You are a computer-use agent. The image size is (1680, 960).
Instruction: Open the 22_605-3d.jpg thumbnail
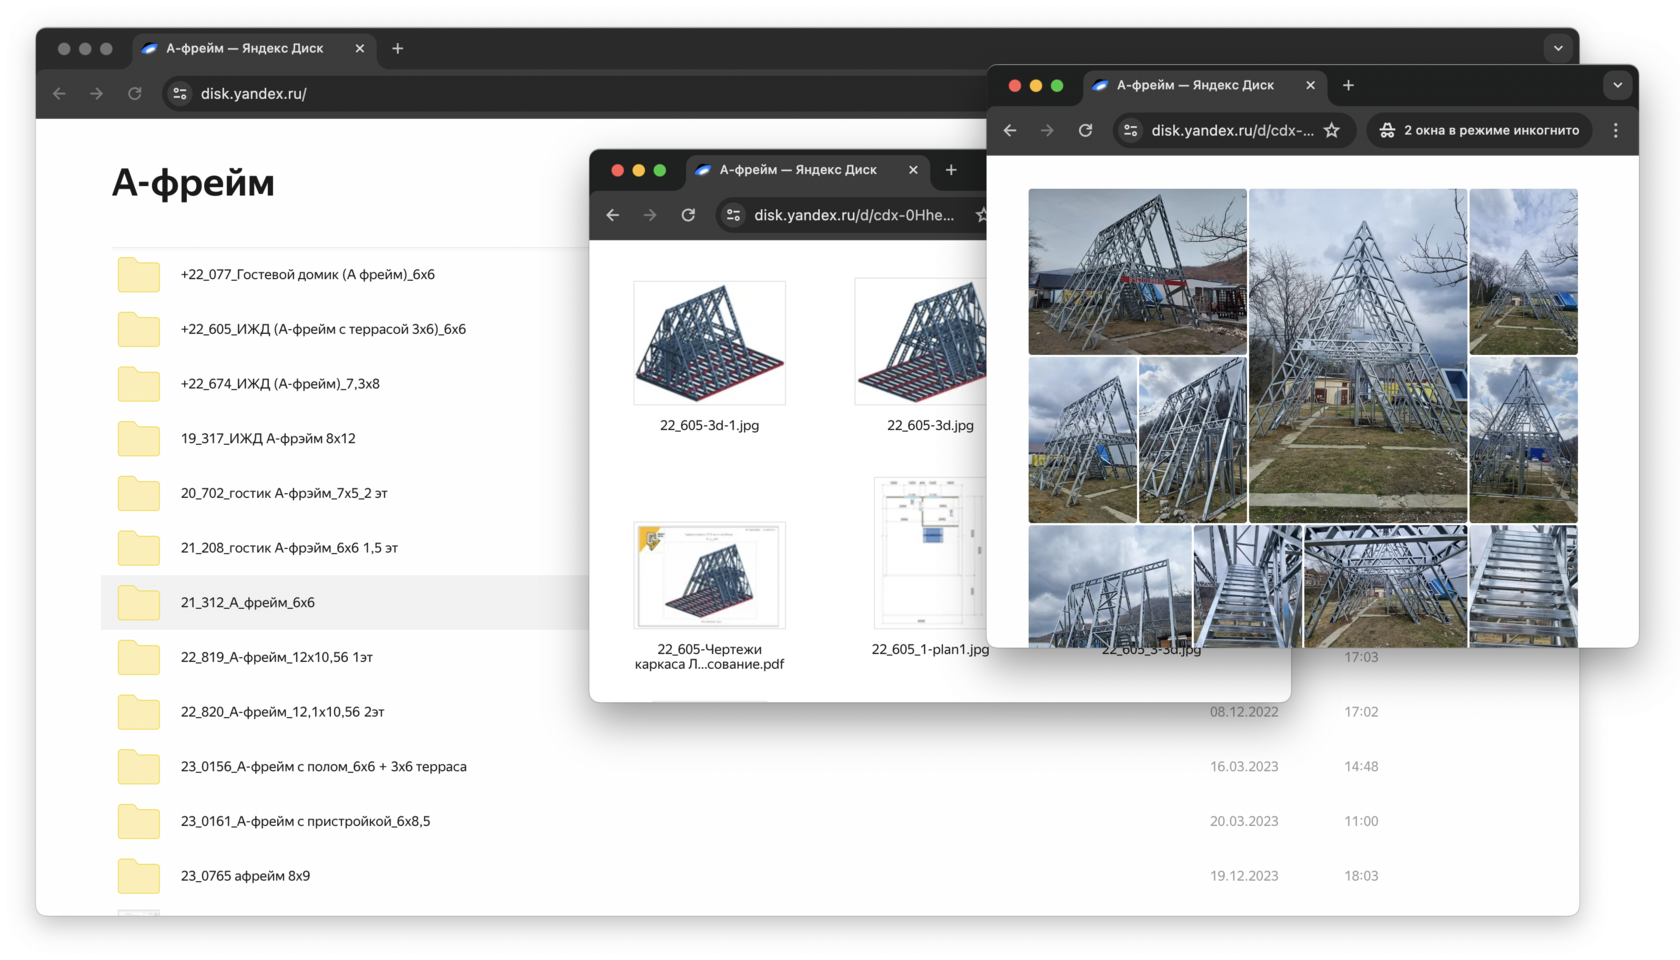tap(921, 343)
